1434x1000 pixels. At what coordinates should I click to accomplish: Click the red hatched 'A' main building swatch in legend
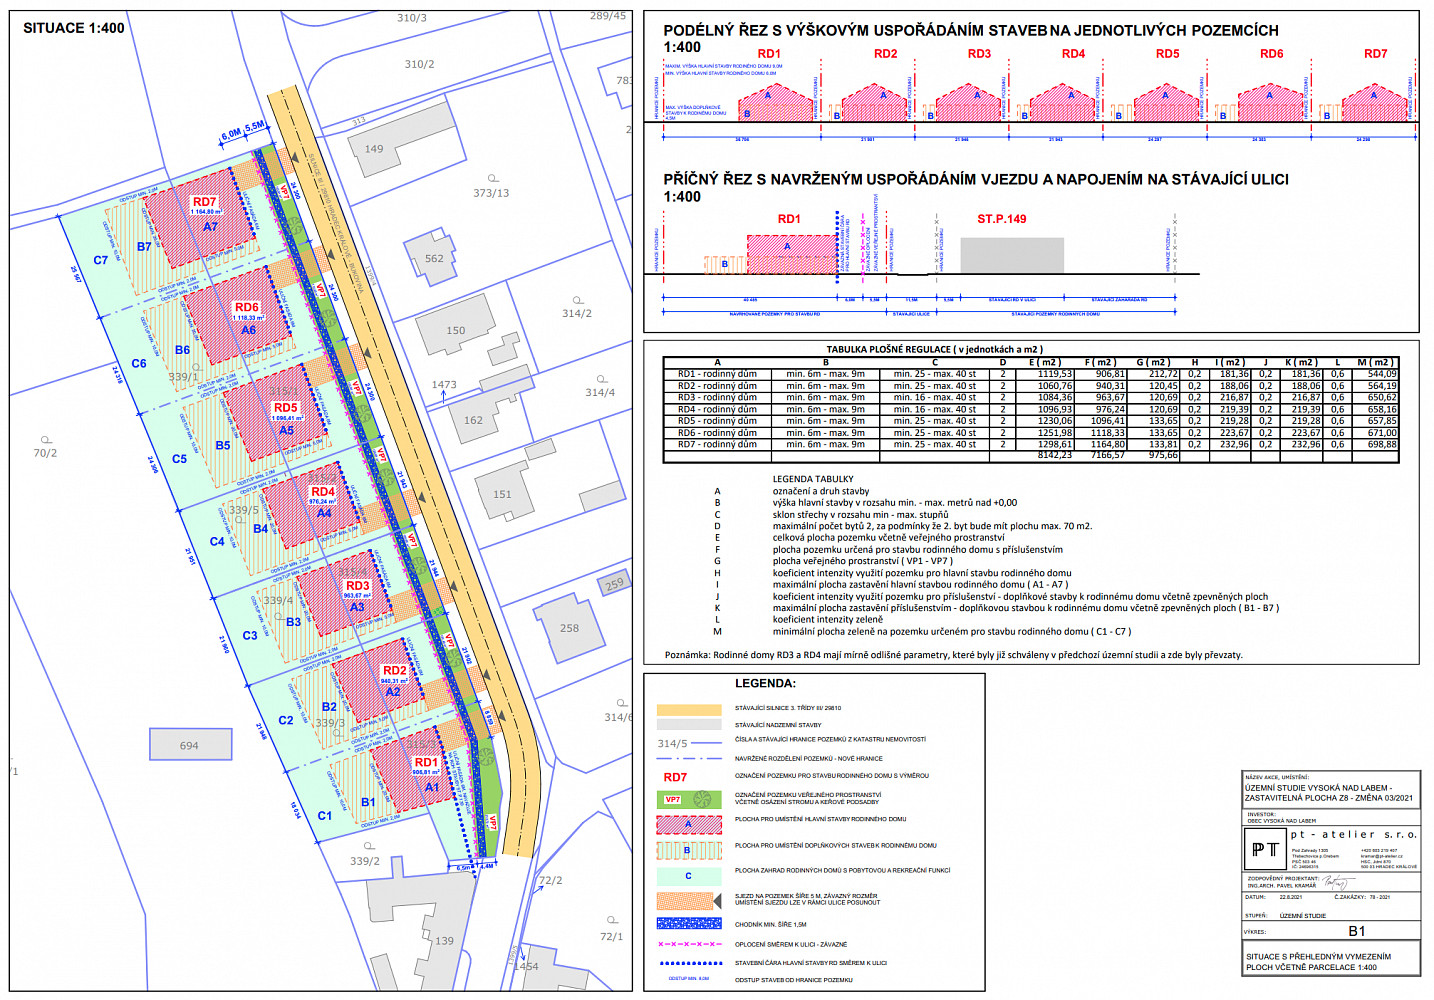(689, 825)
